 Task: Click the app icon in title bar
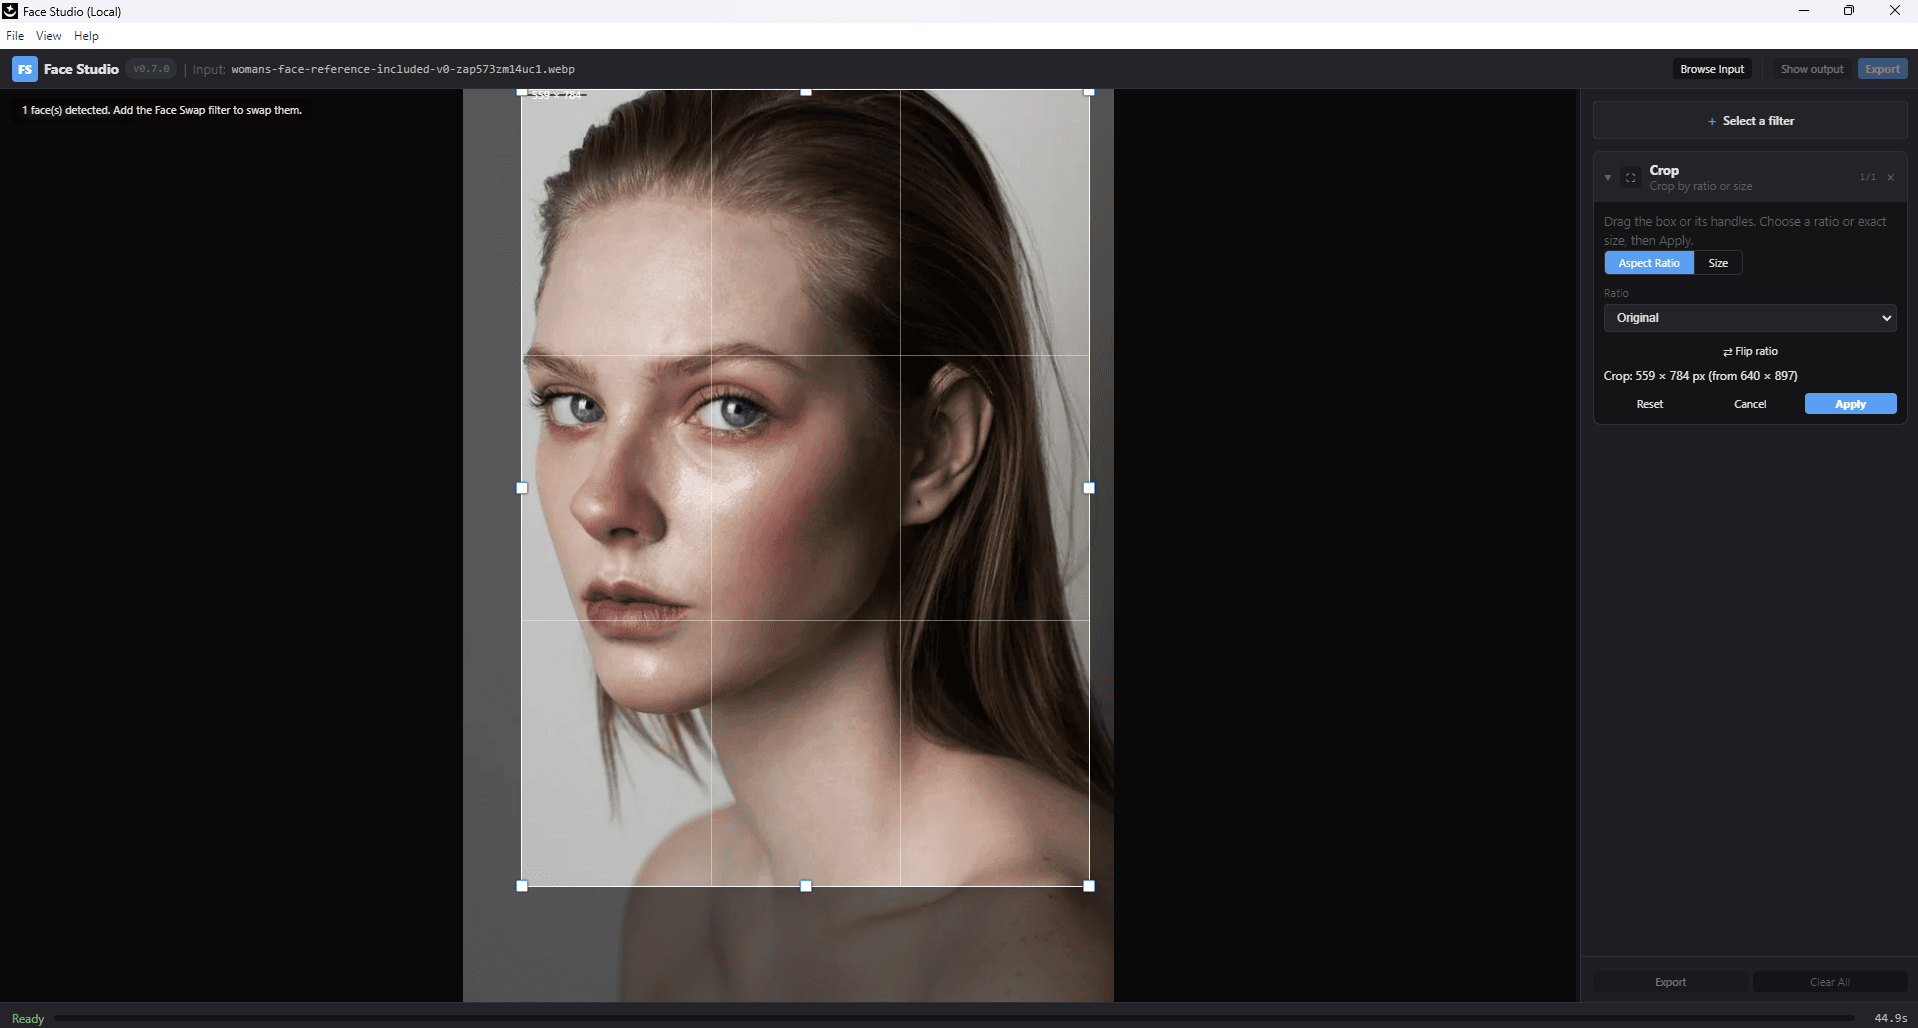[10, 11]
